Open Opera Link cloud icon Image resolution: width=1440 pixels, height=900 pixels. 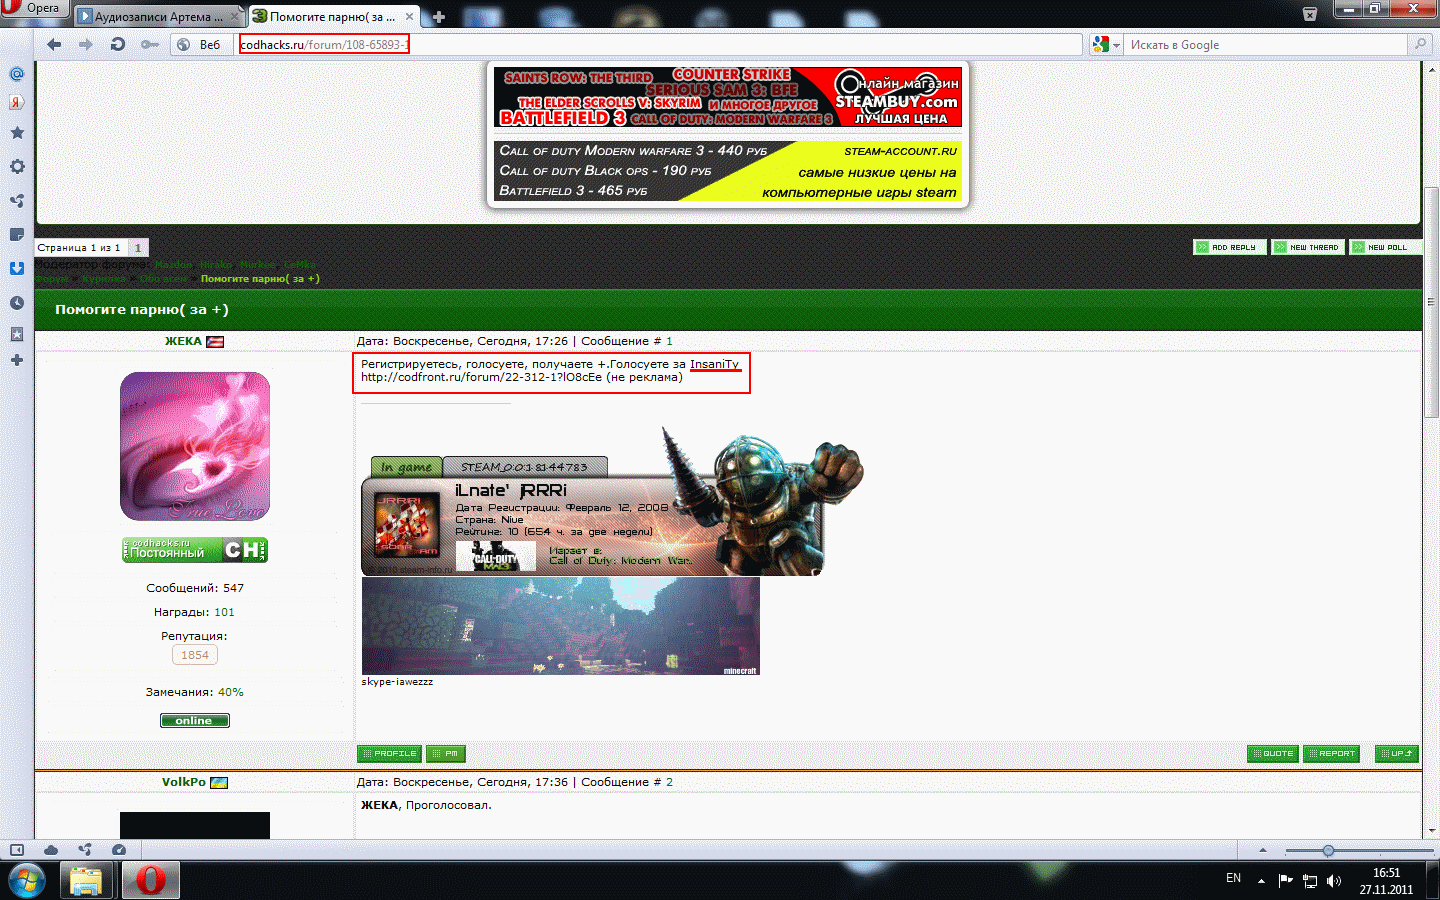tap(51, 850)
